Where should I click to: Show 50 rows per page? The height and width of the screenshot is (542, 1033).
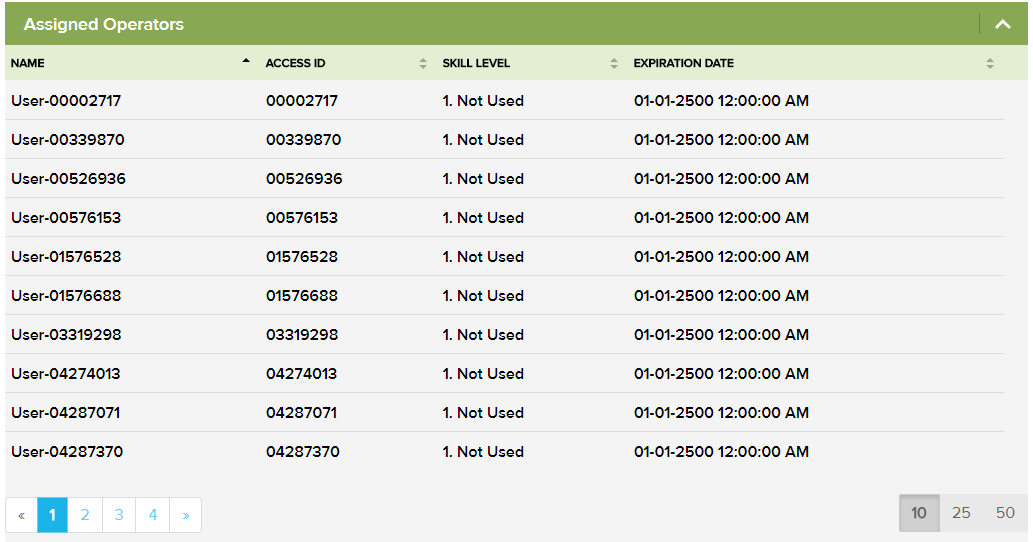click(1005, 513)
